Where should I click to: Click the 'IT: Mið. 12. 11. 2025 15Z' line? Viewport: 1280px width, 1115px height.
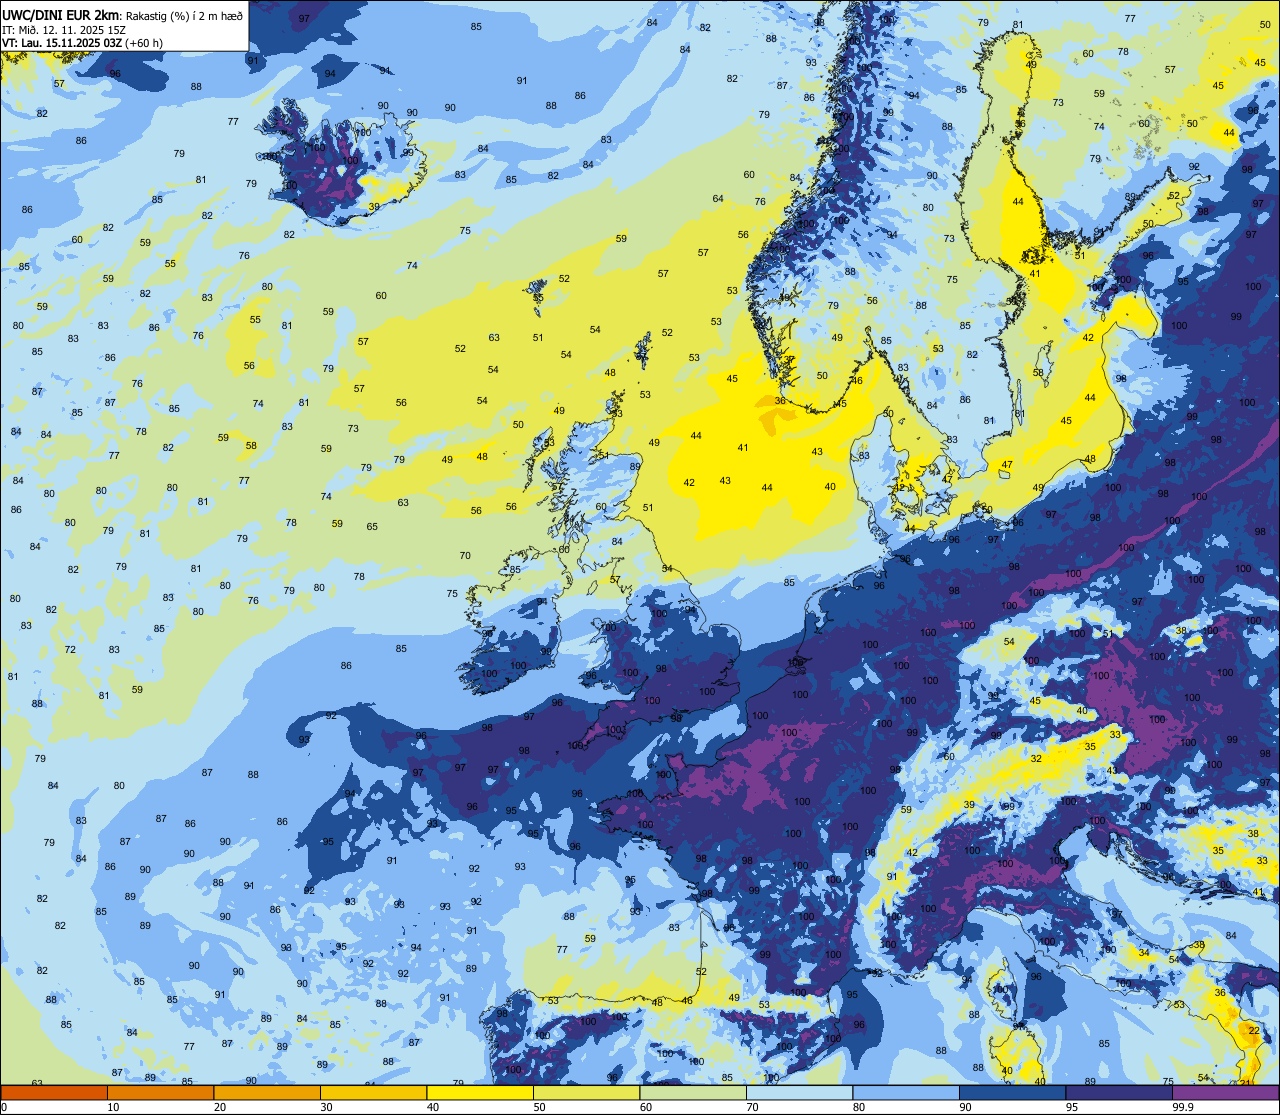tap(64, 29)
